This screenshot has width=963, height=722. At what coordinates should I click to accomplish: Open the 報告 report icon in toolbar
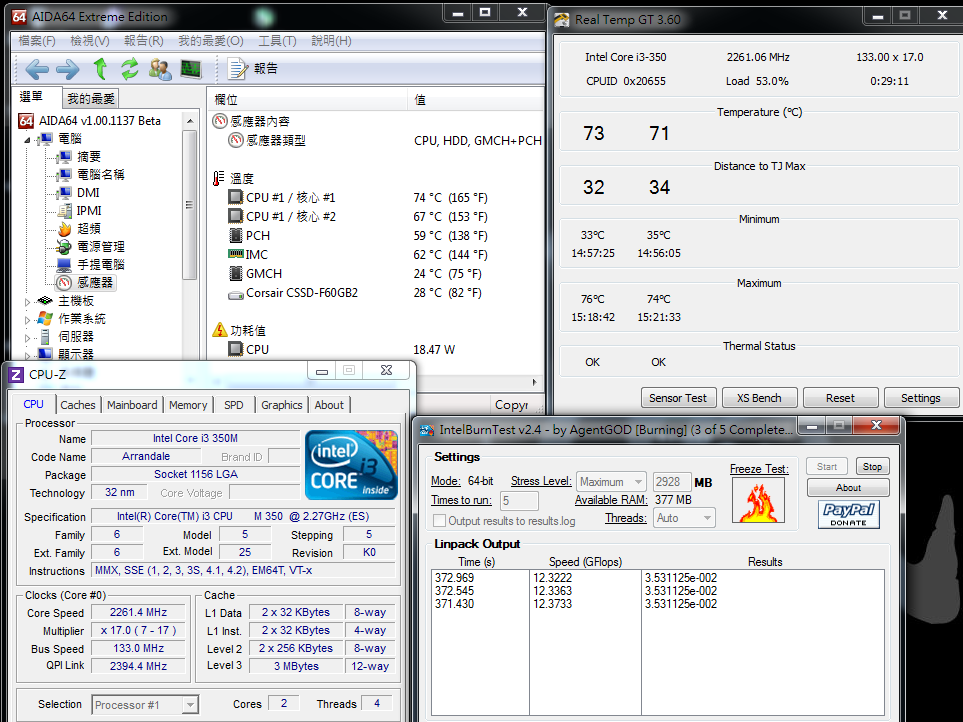[x=239, y=69]
